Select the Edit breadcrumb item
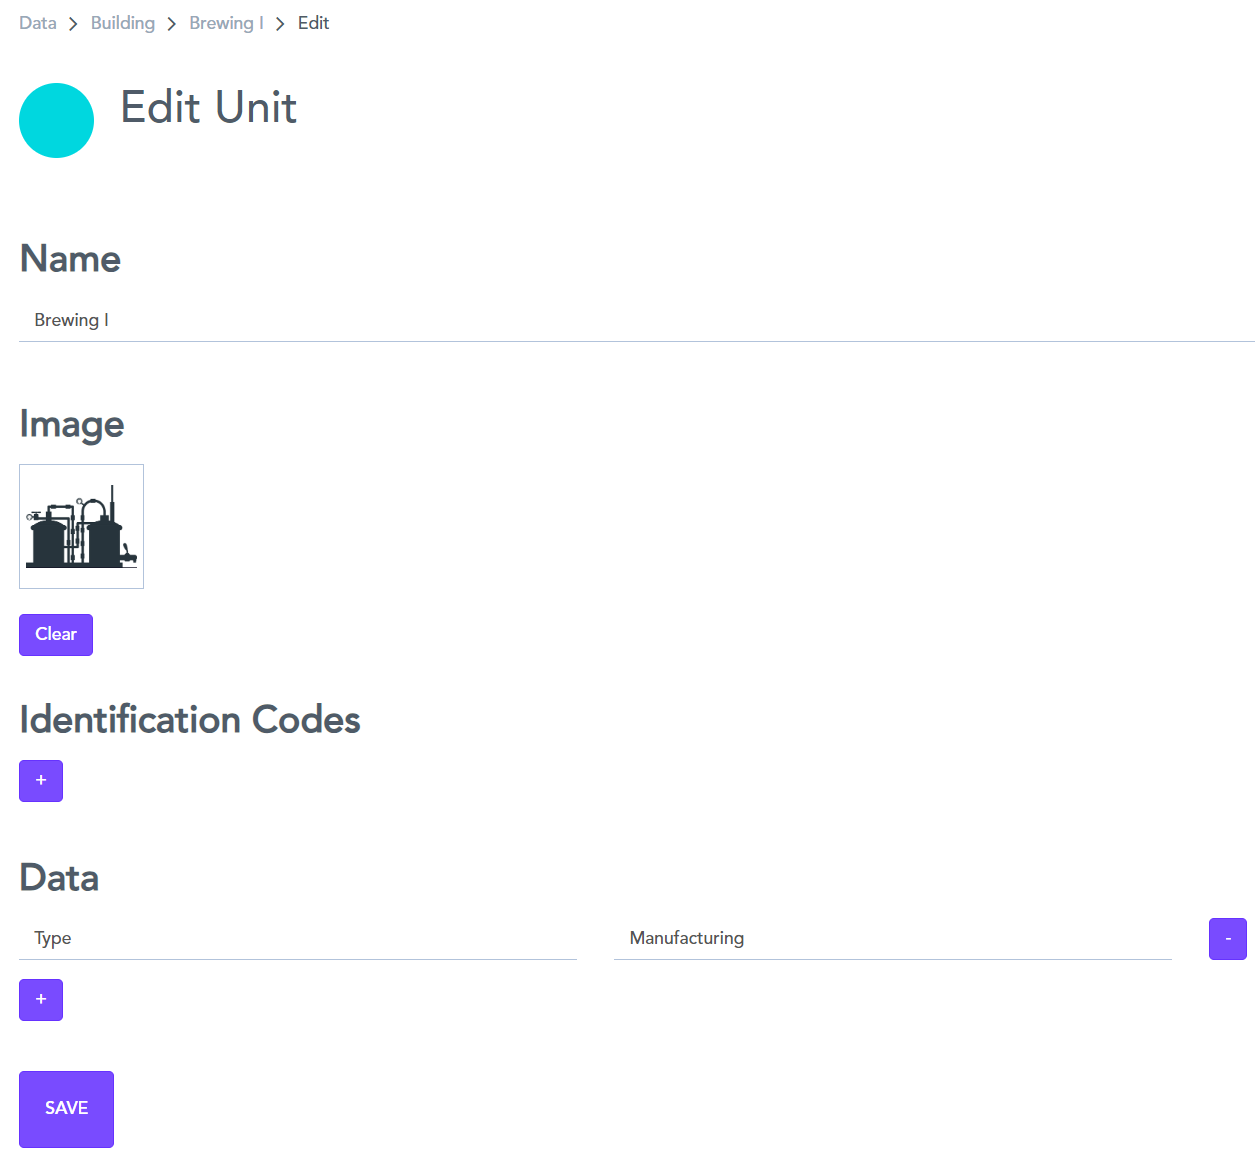This screenshot has height=1159, width=1255. 313,23
